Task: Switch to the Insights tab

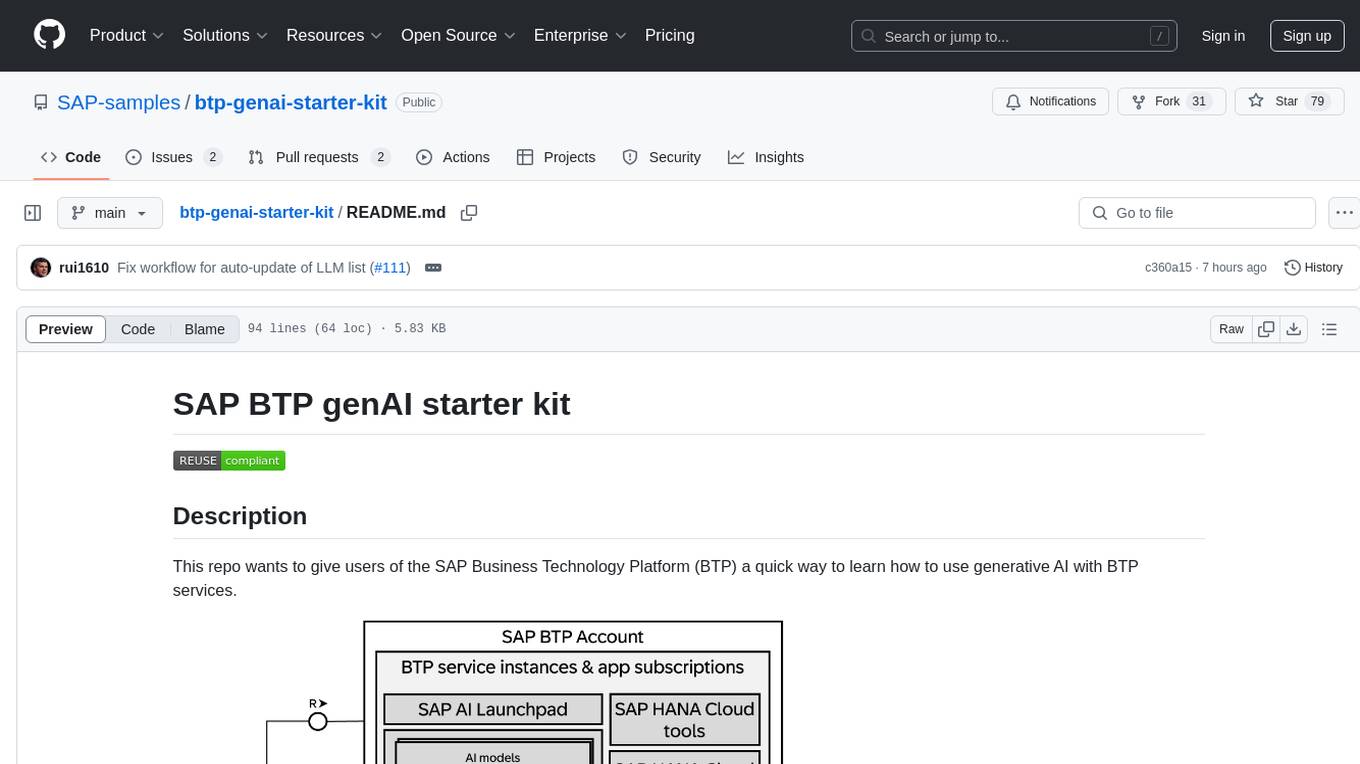Action: pyautogui.click(x=766, y=157)
